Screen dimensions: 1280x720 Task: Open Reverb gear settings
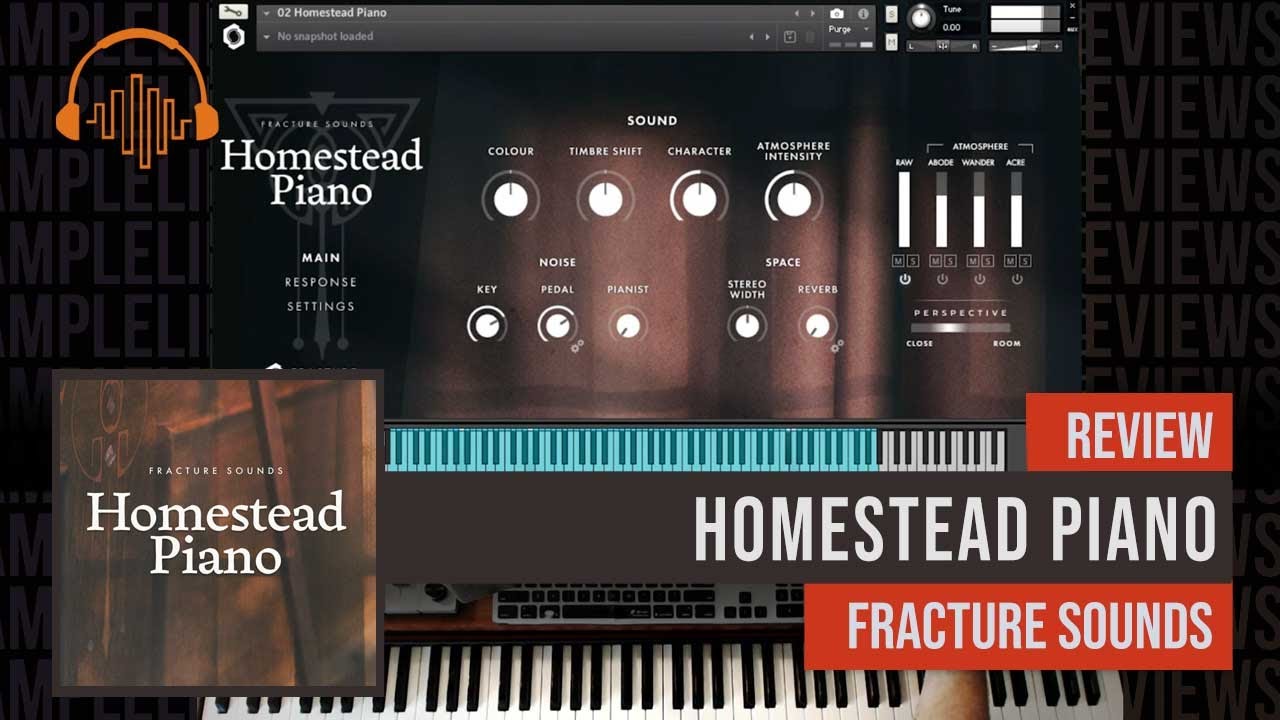coord(838,346)
